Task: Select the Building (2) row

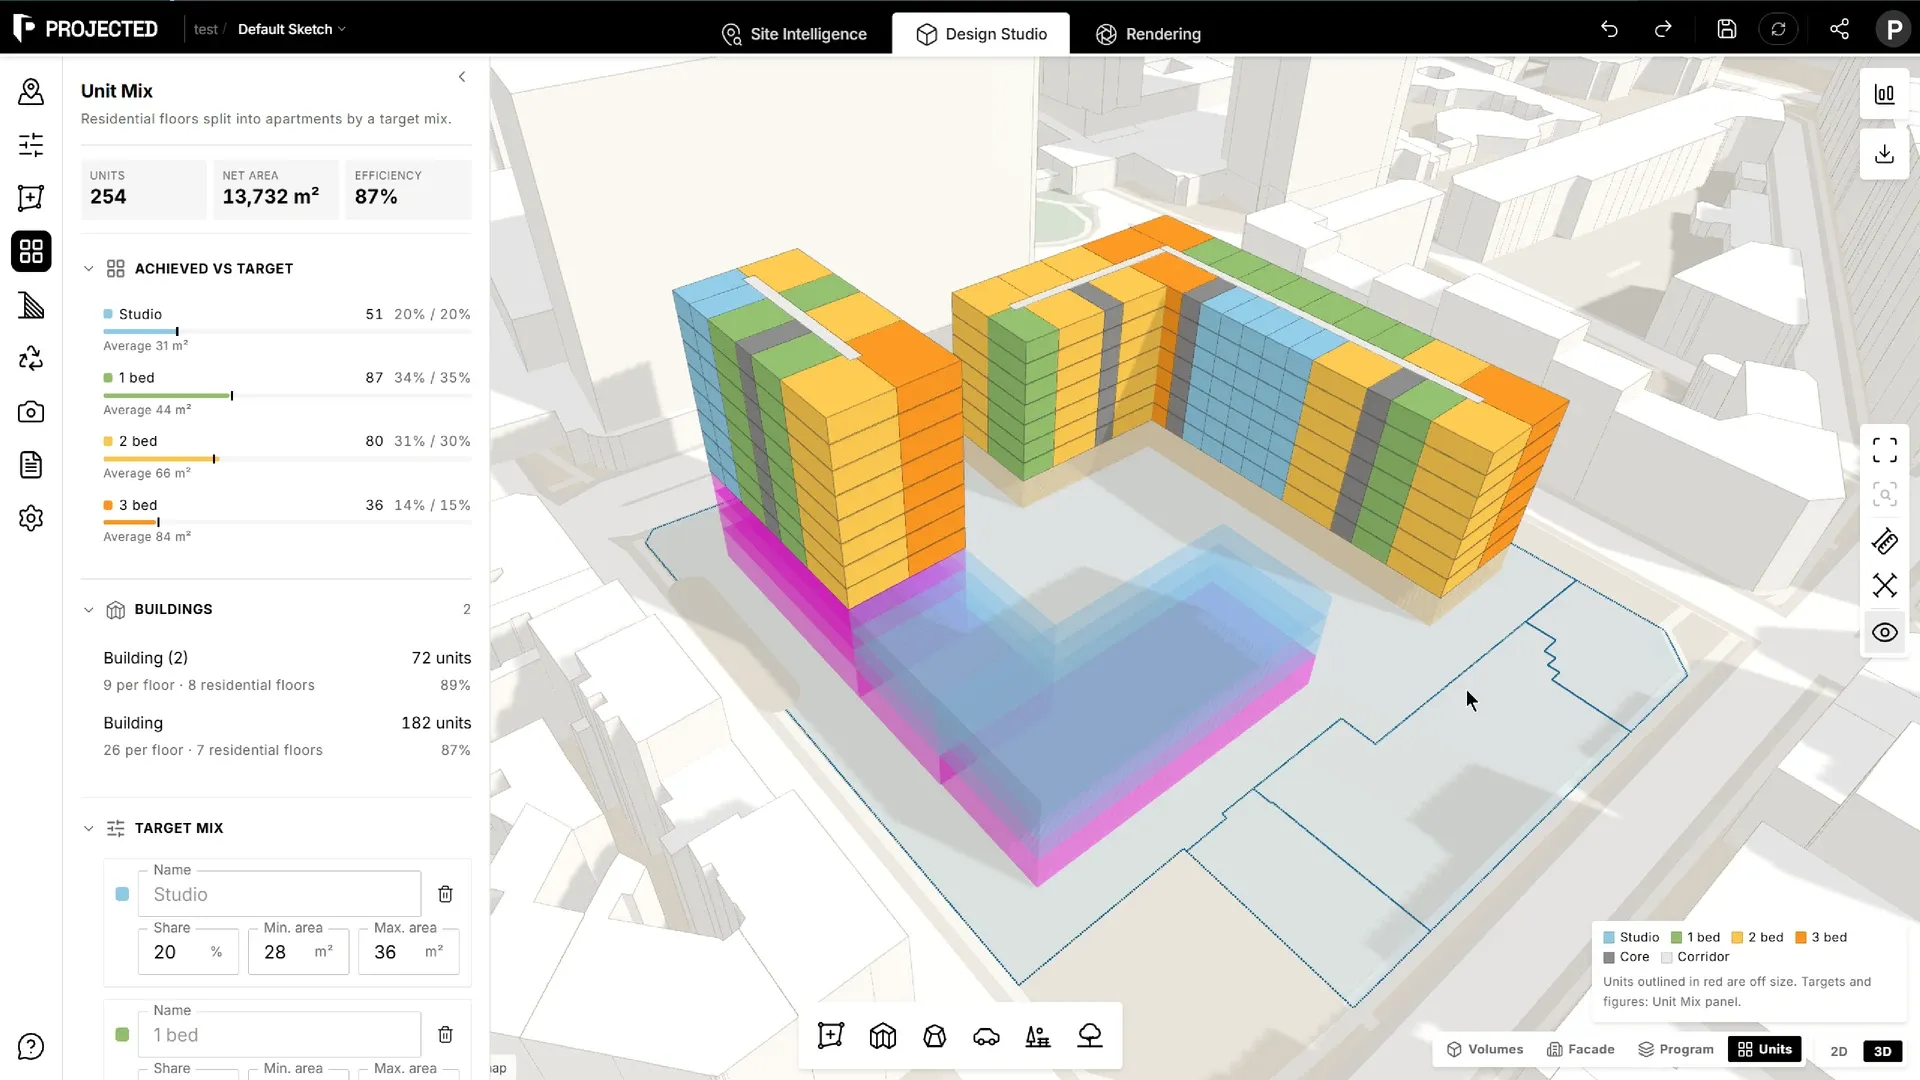Action: 287,671
